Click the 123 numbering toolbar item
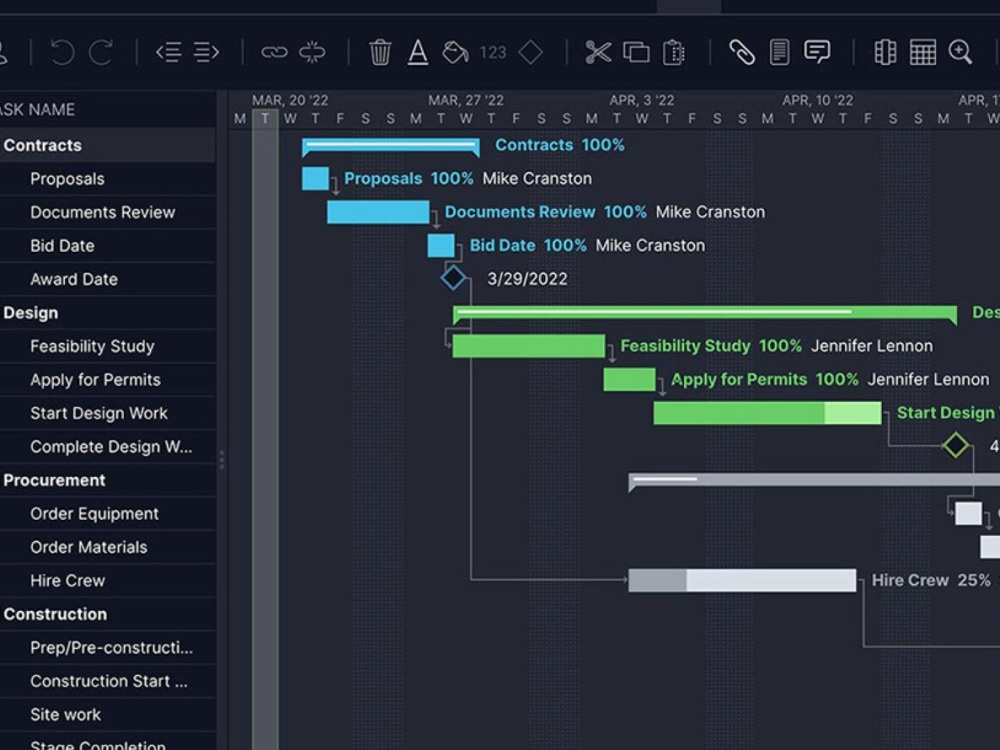The width and height of the screenshot is (1000, 750). 493,52
